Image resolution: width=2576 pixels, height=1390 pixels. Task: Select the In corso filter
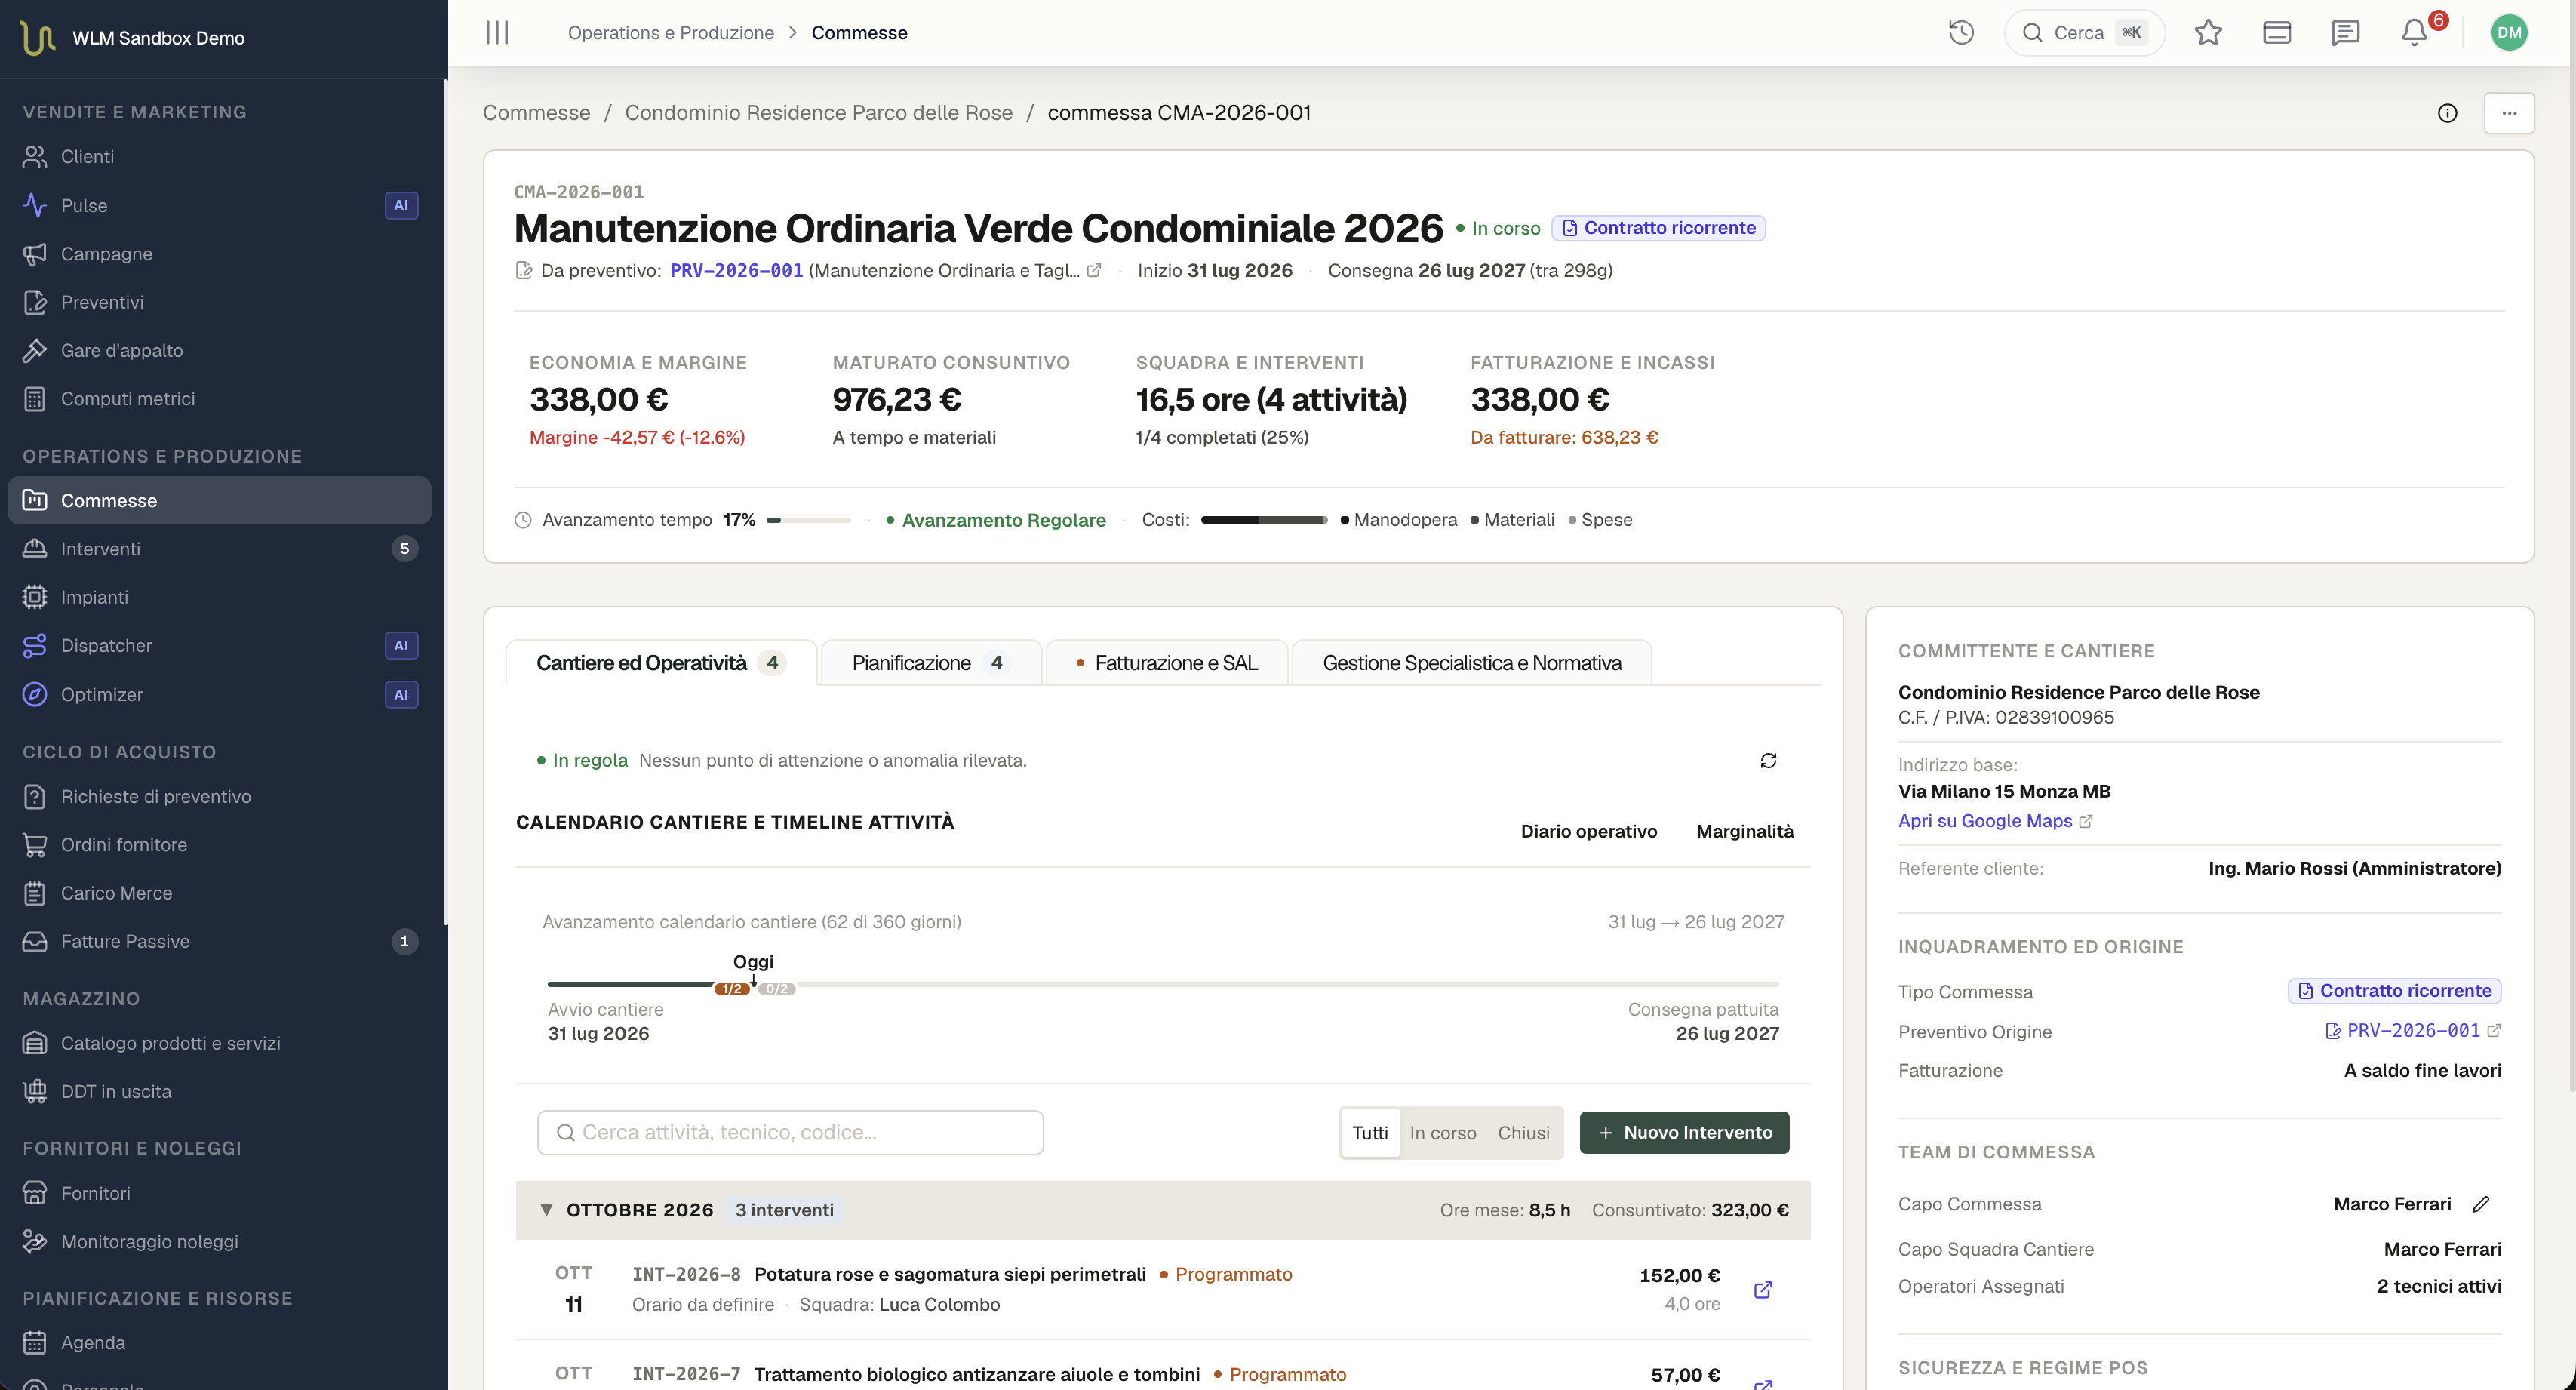[x=1442, y=1133]
